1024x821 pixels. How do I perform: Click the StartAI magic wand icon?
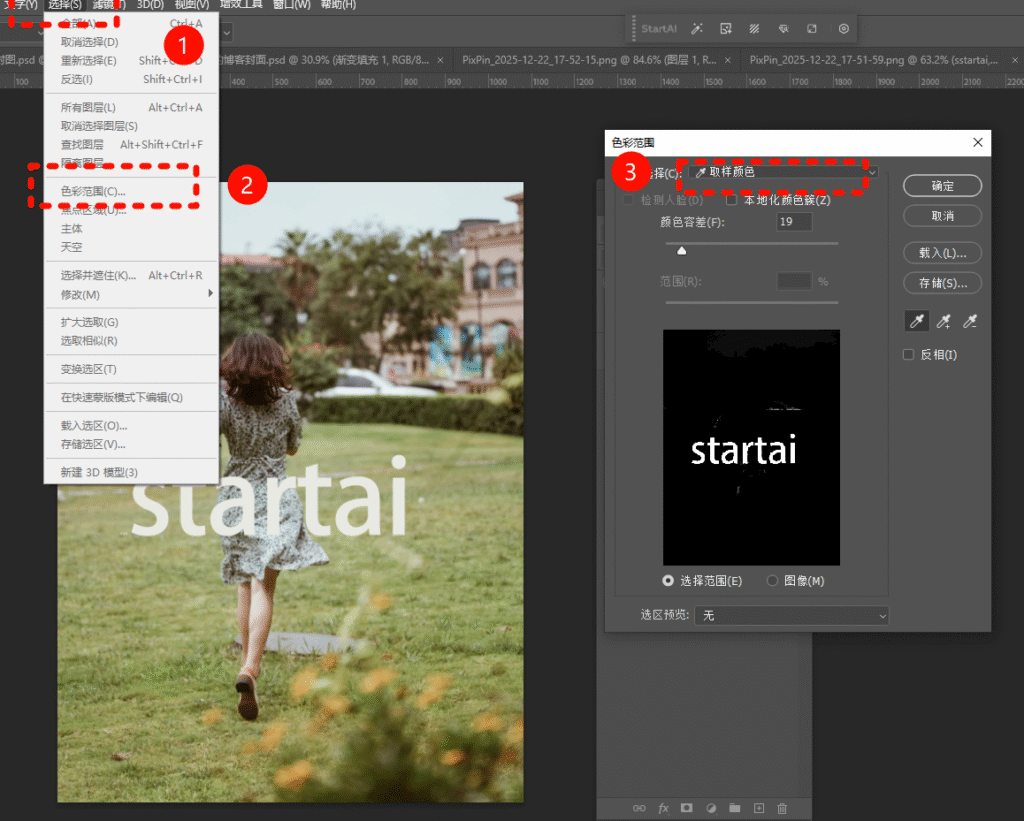[697, 29]
